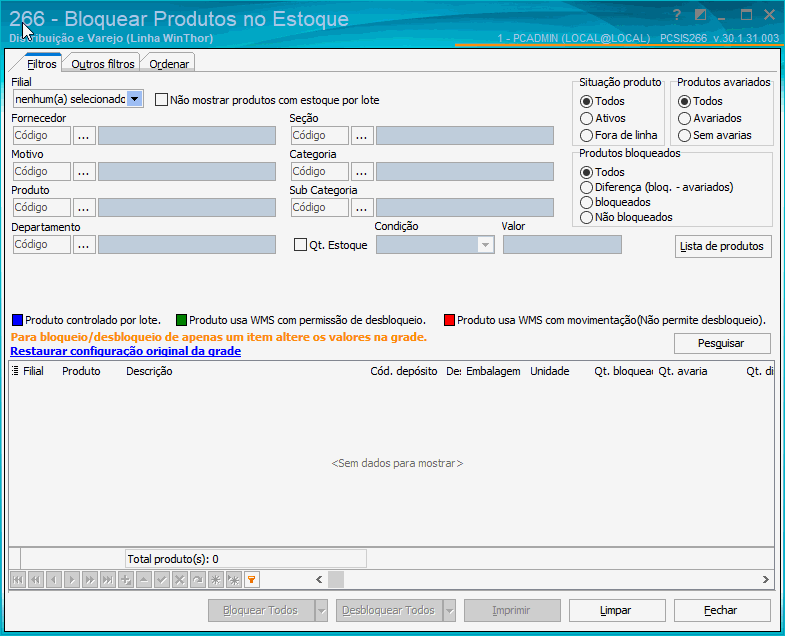Switch to the Outros filtros tab
Image resolution: width=785 pixels, height=636 pixels.
(103, 64)
